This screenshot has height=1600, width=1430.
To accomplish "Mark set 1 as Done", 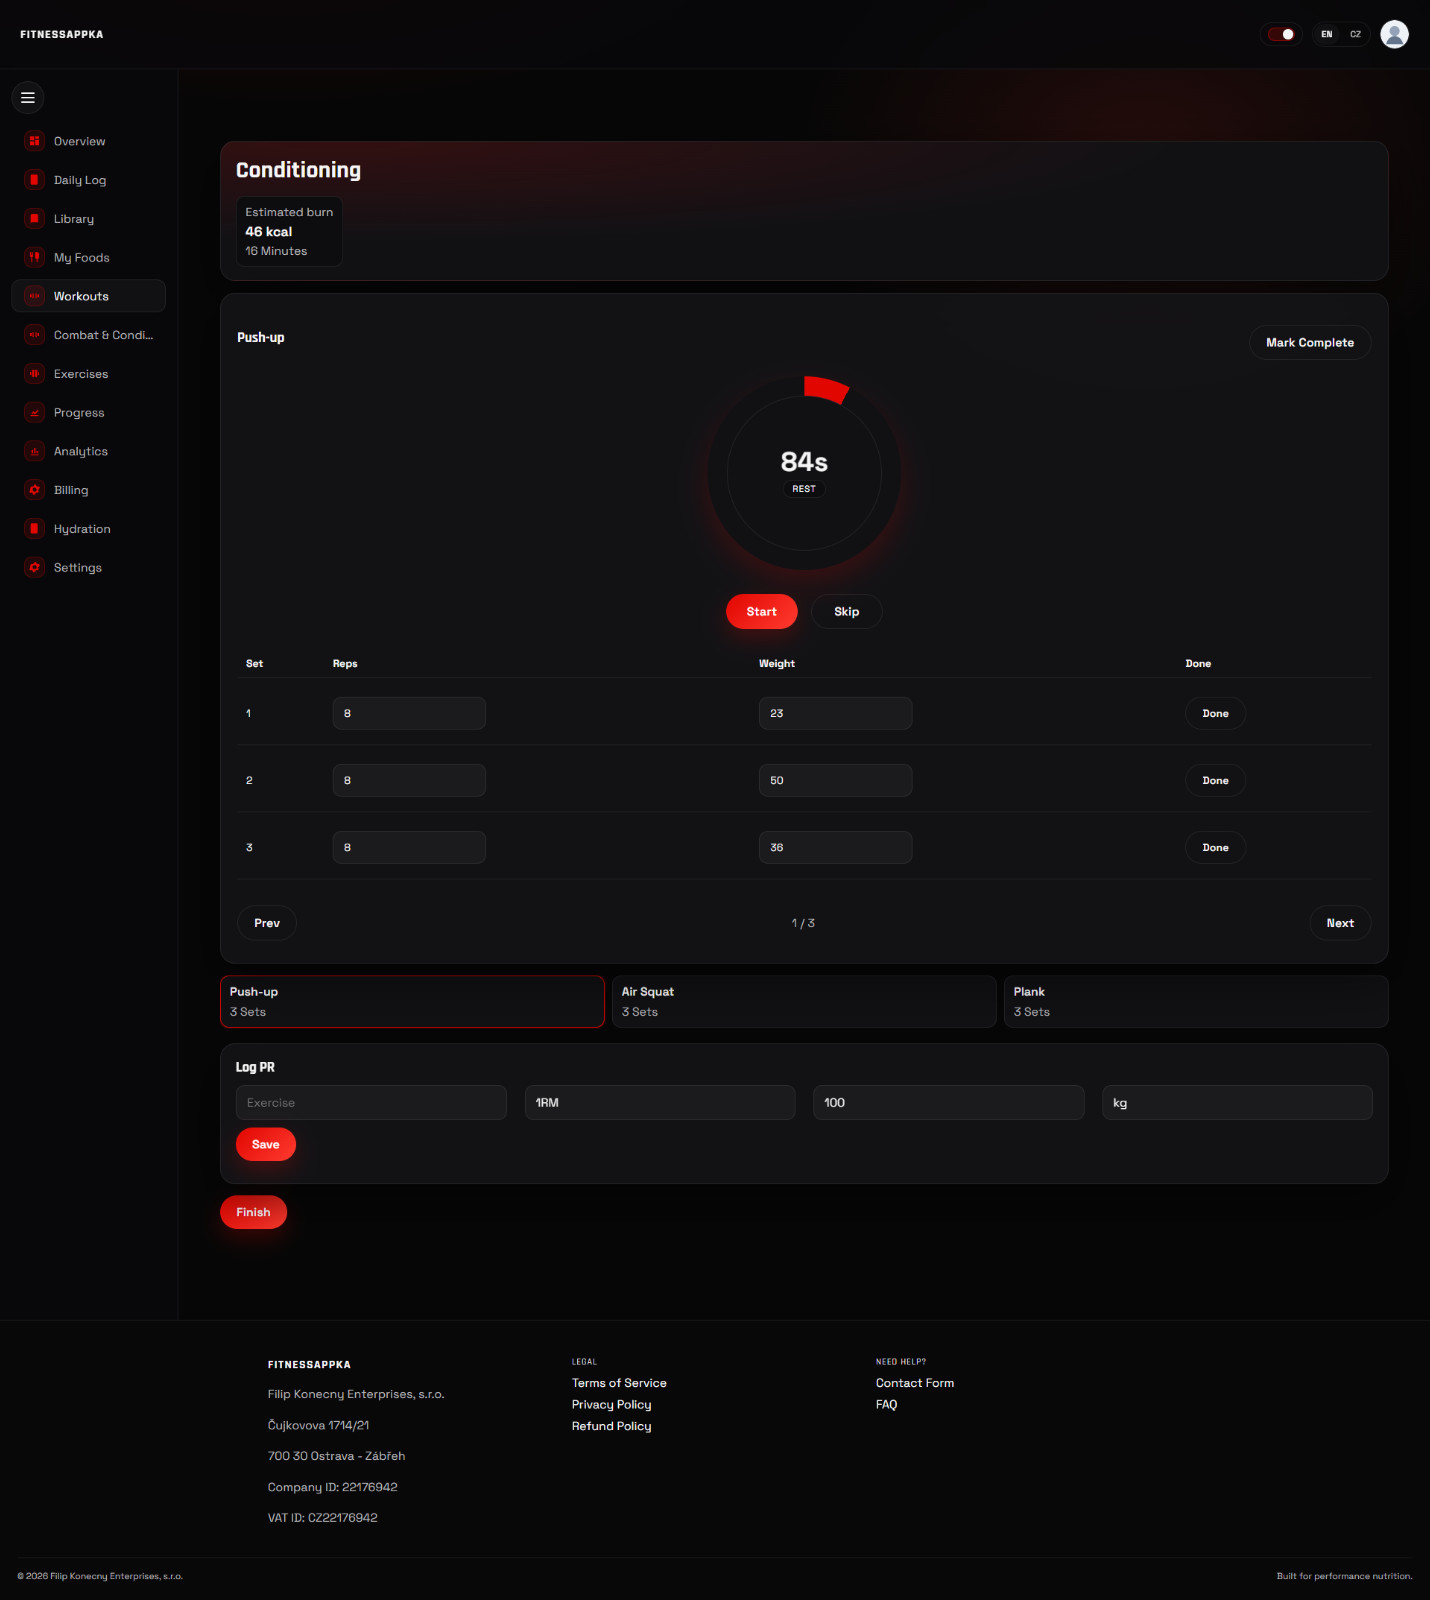I will [x=1215, y=714].
